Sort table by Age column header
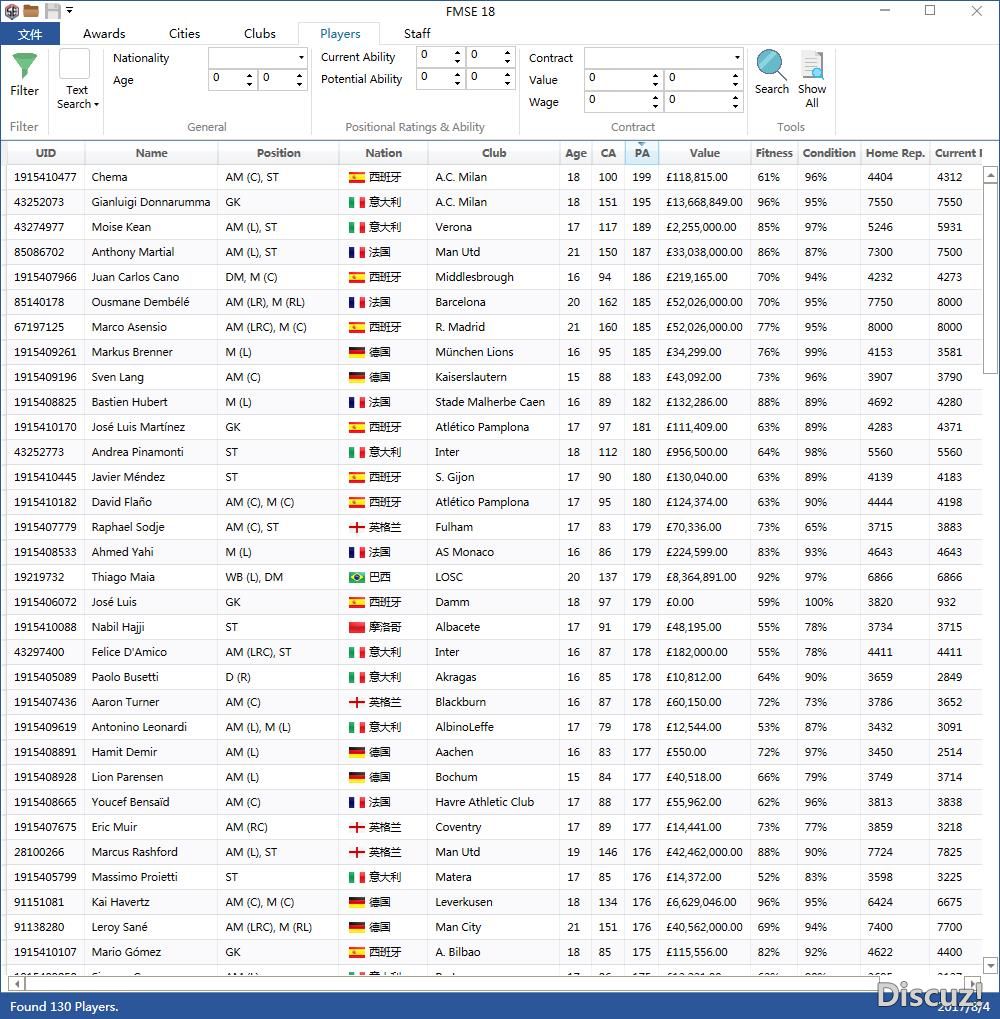This screenshot has width=1000, height=1019. pyautogui.click(x=576, y=153)
